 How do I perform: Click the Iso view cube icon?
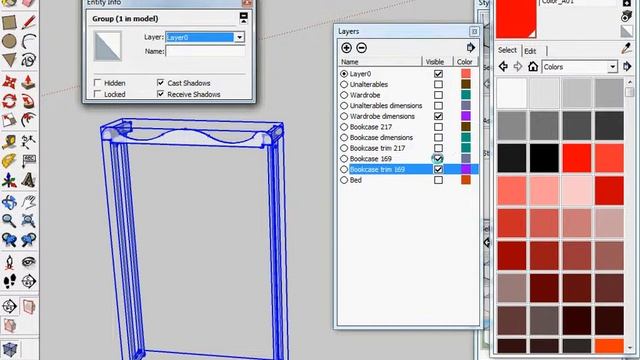coord(9,349)
